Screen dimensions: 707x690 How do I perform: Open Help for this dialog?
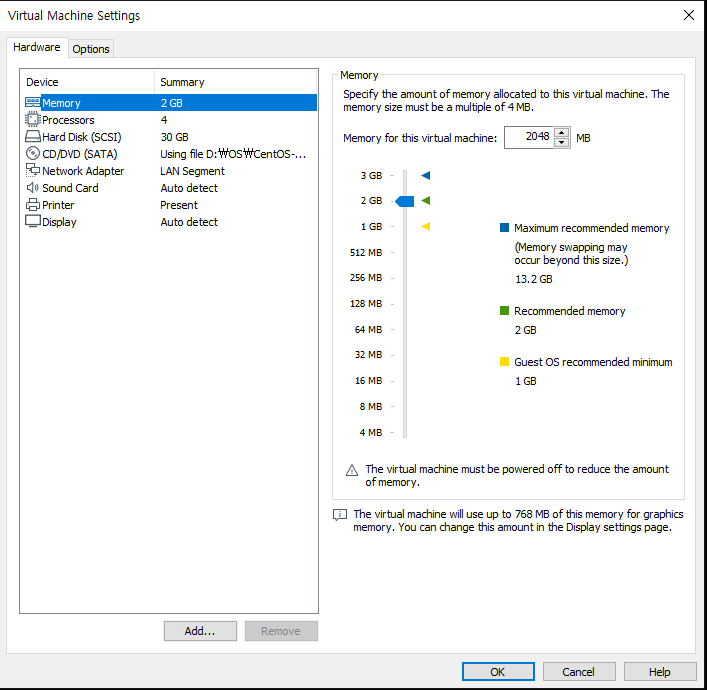tap(660, 672)
